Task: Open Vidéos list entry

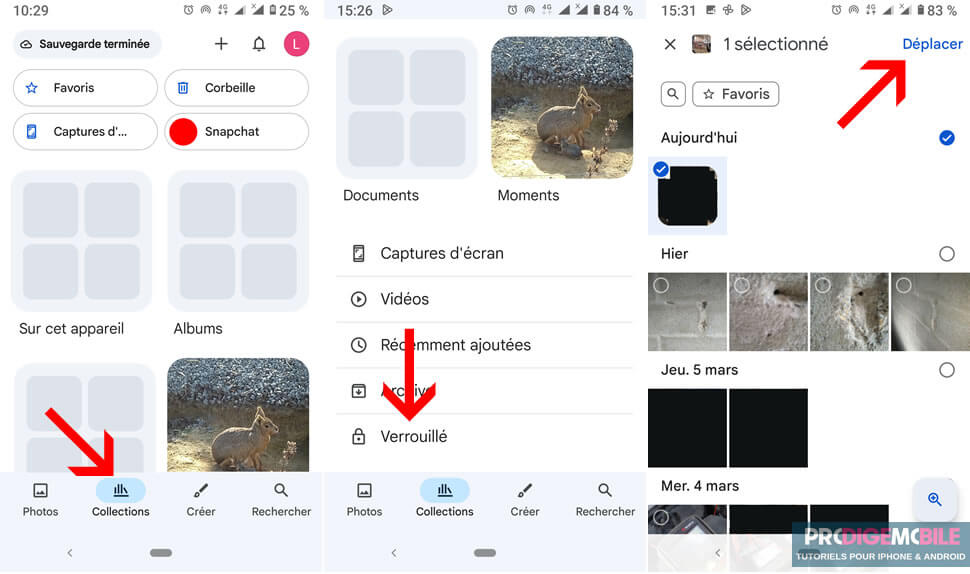Action: pyautogui.click(x=484, y=299)
